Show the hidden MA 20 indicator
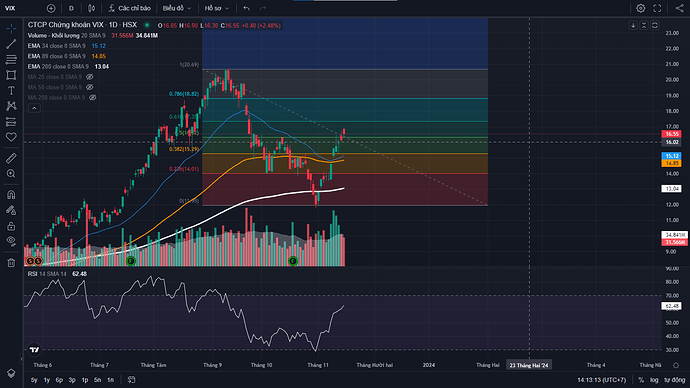This screenshot has width=690, height=388. [x=90, y=77]
